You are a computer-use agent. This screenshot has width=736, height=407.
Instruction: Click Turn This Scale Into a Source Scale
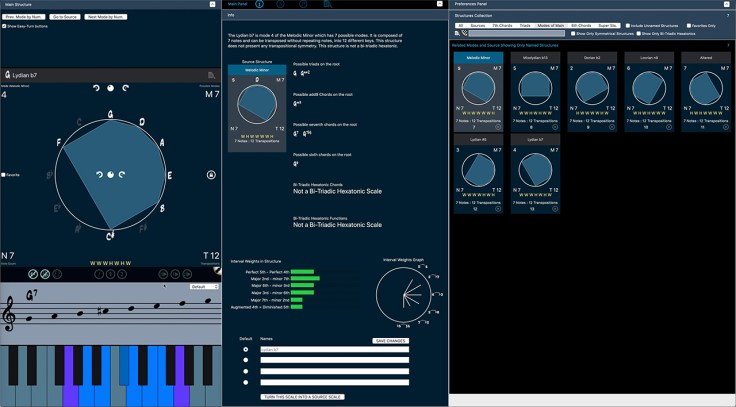(302, 397)
